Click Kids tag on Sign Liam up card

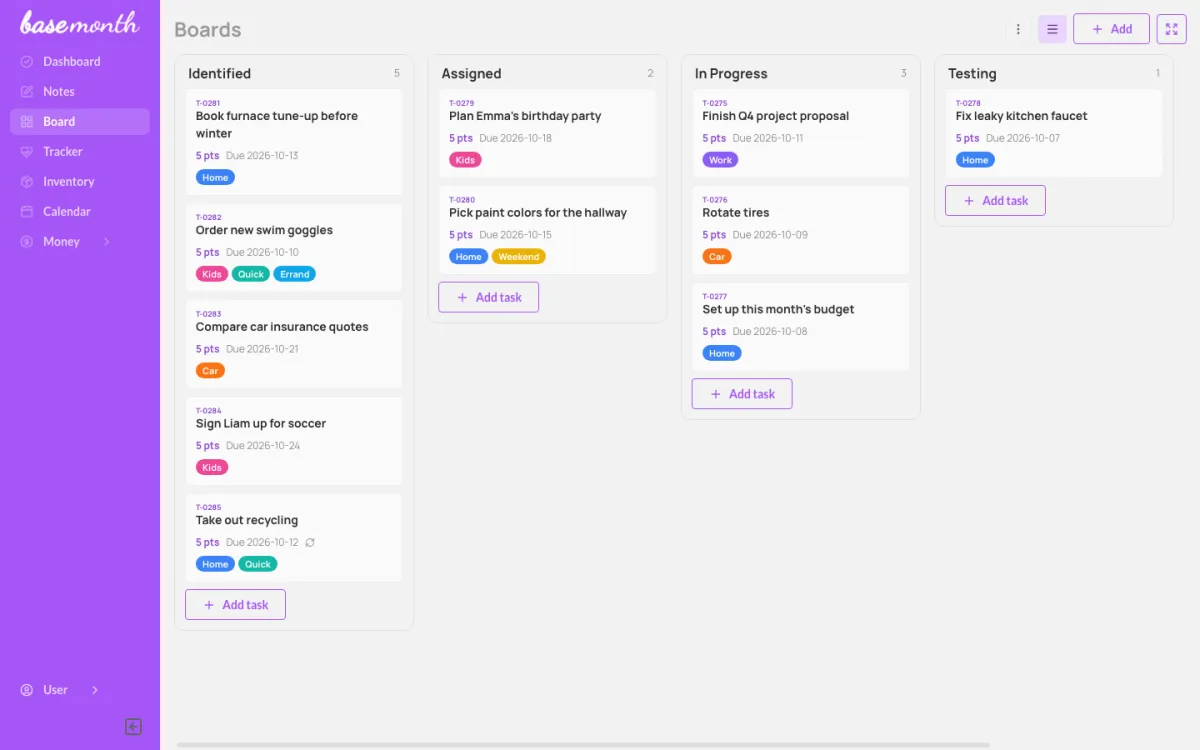(x=212, y=467)
